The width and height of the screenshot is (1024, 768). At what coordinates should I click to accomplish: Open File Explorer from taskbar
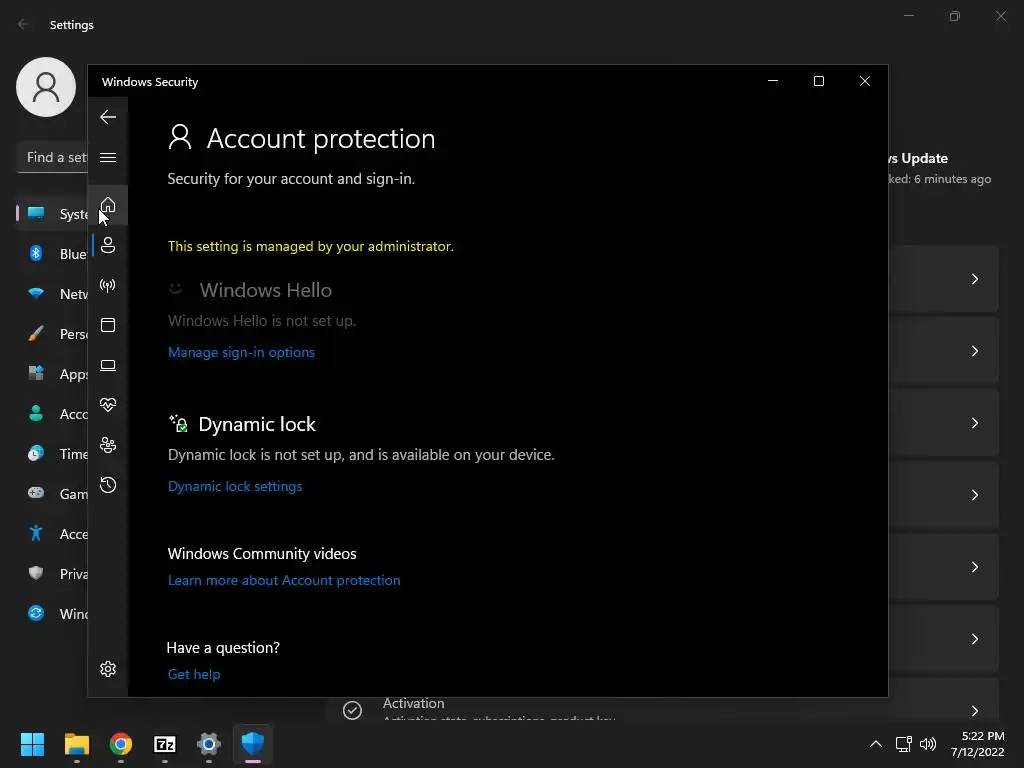pyautogui.click(x=76, y=744)
